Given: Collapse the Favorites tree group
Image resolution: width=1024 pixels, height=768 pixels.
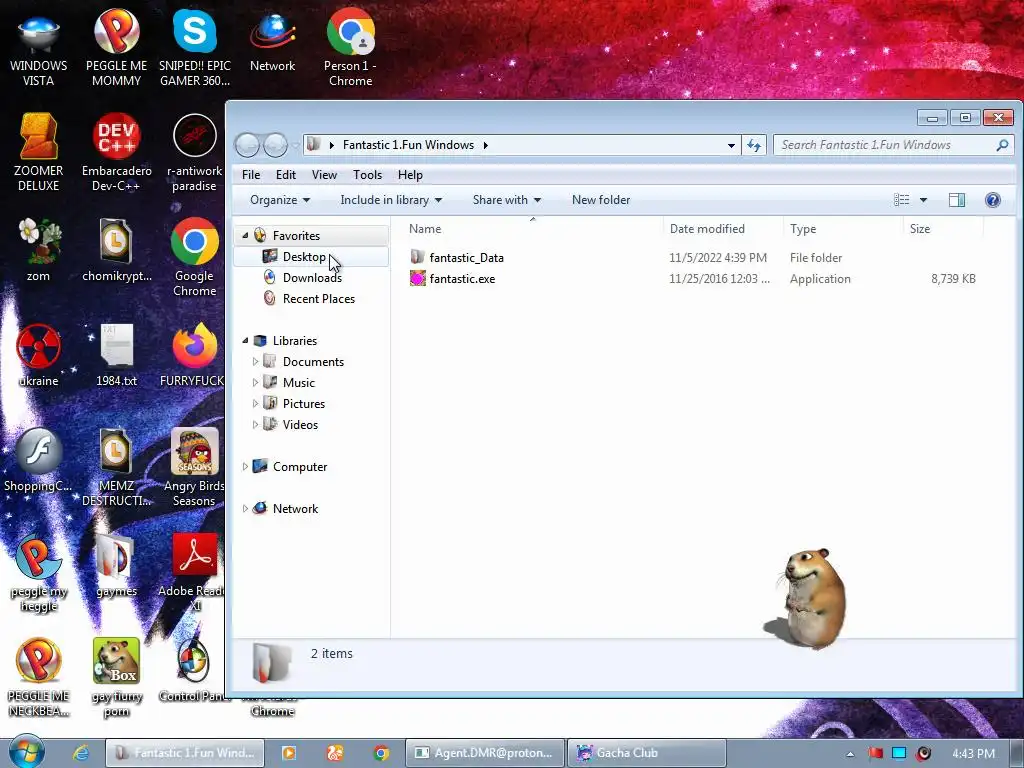Looking at the screenshot, I should point(245,236).
